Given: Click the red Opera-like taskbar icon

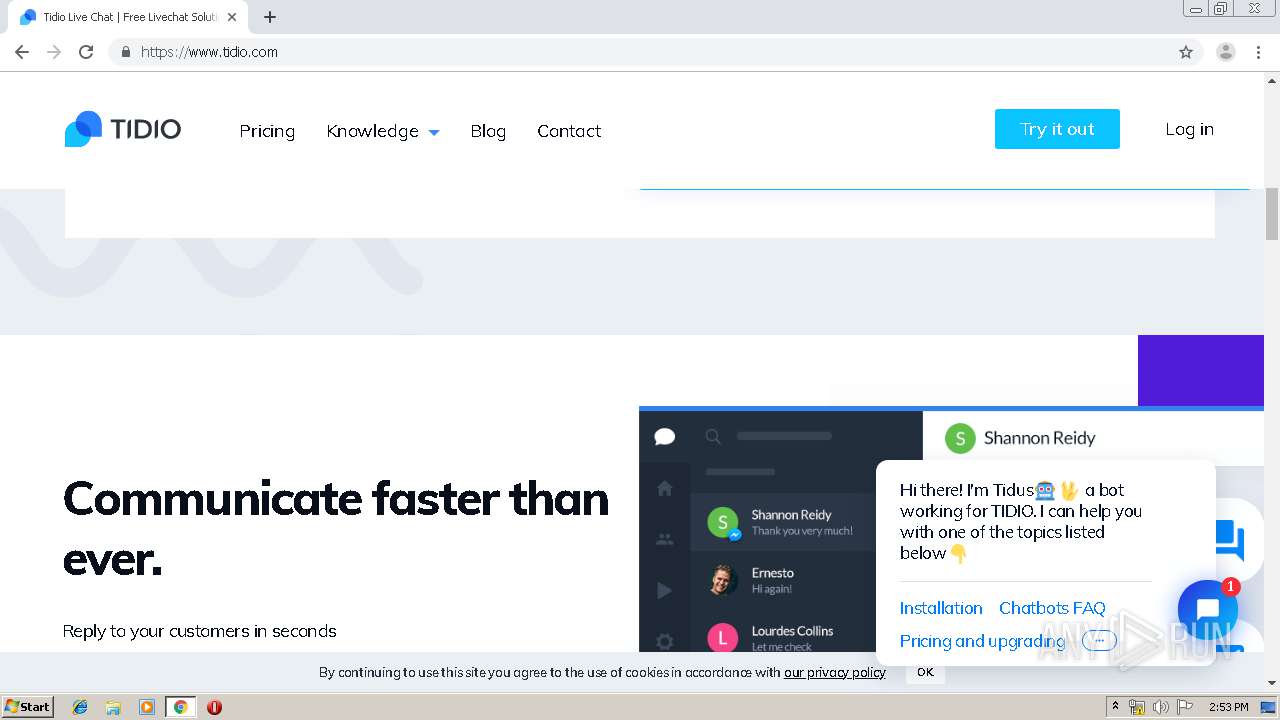Looking at the screenshot, I should [214, 707].
